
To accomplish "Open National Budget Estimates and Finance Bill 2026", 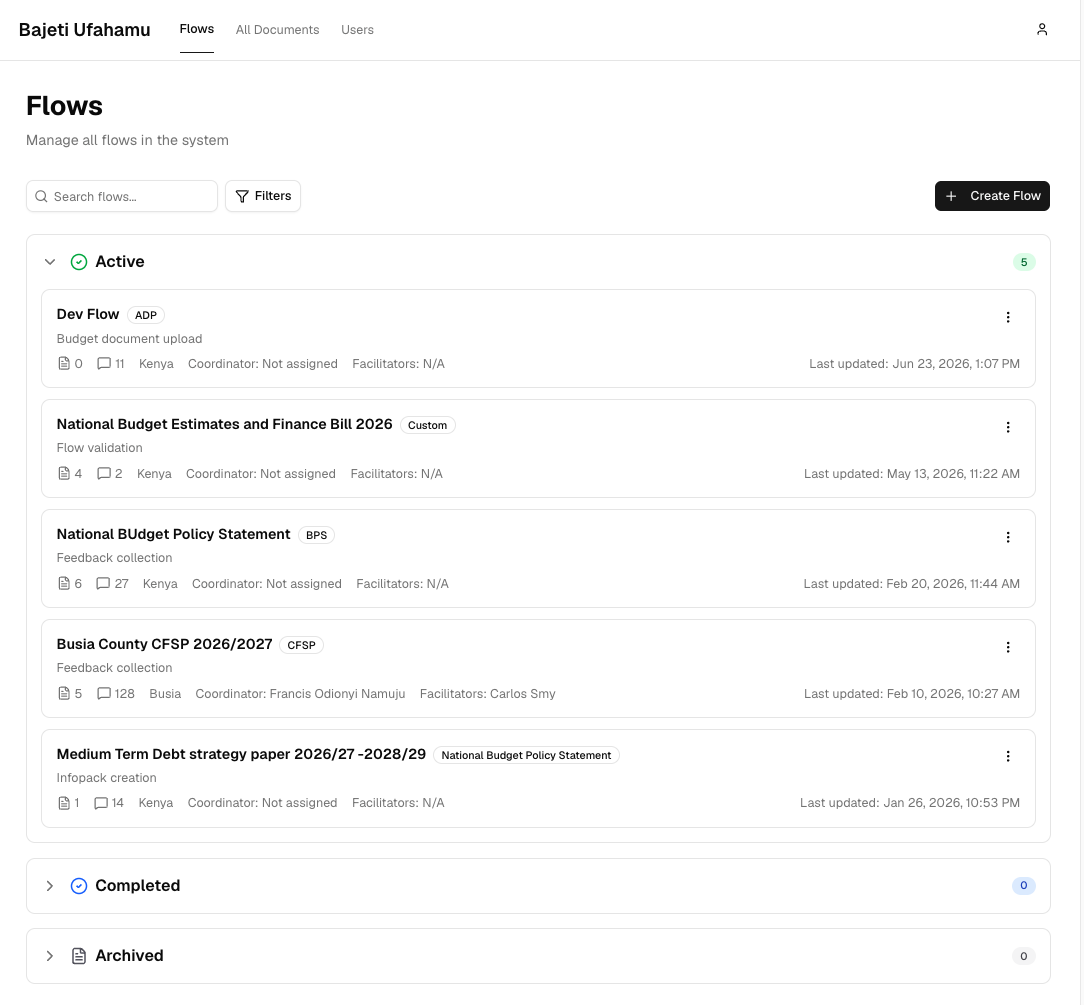I will pos(225,424).
